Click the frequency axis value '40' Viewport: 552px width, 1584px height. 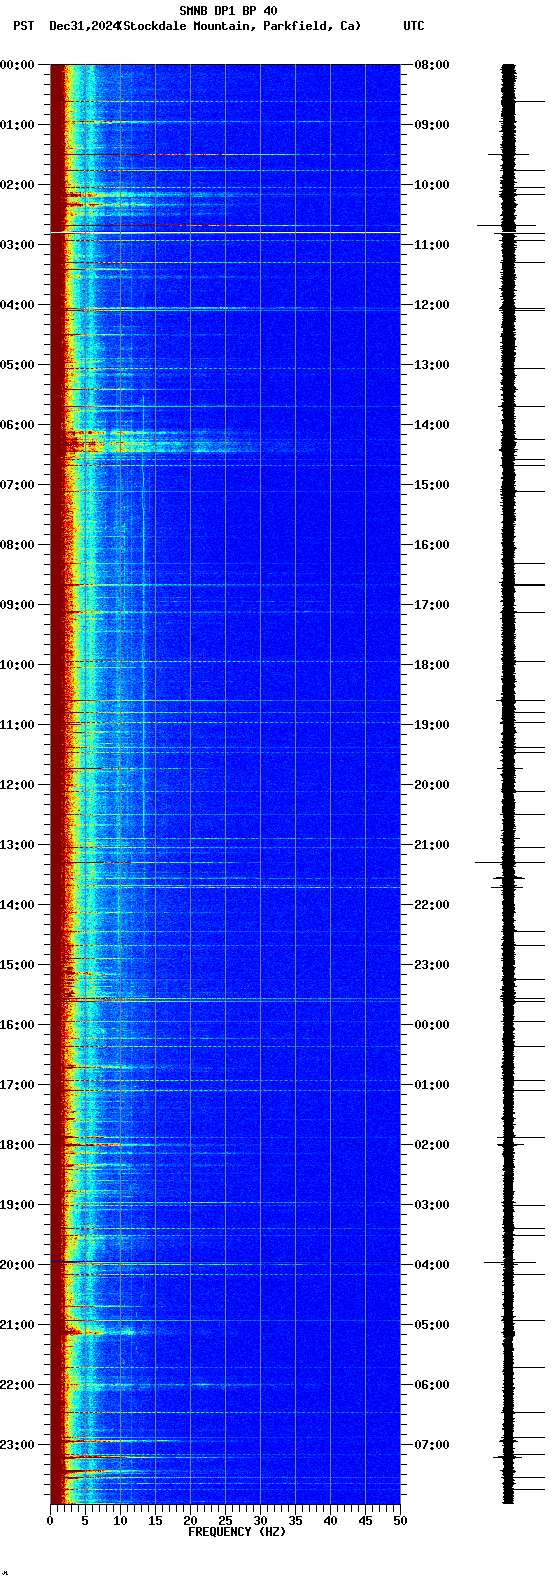click(x=330, y=1521)
